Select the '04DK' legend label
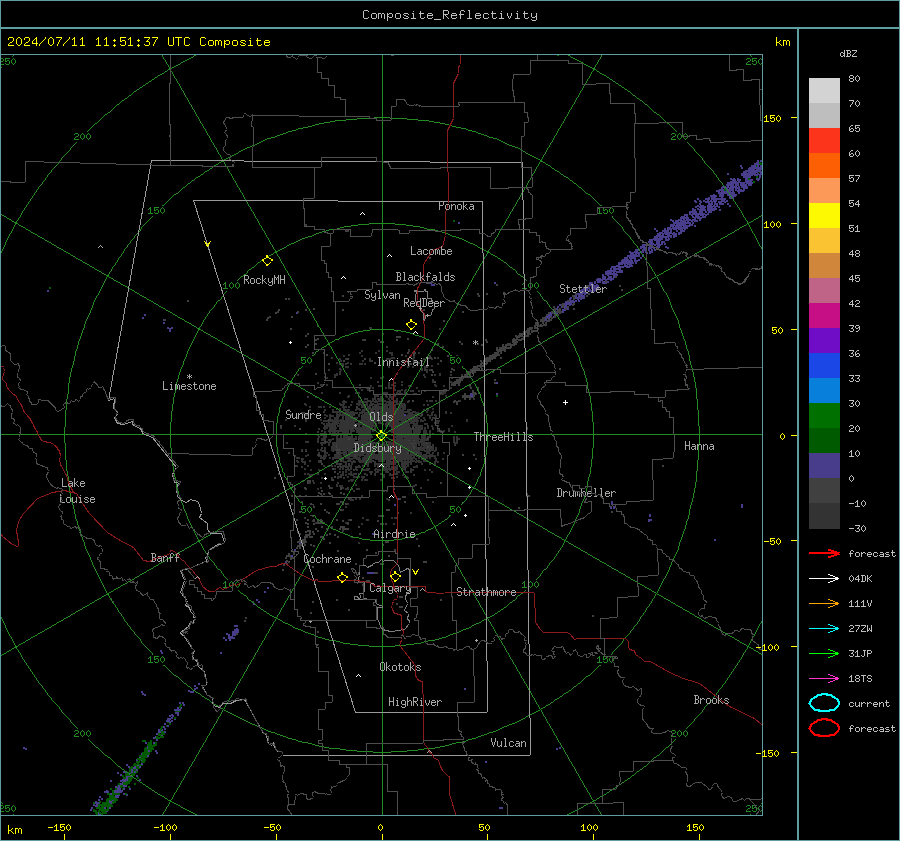 (860, 579)
